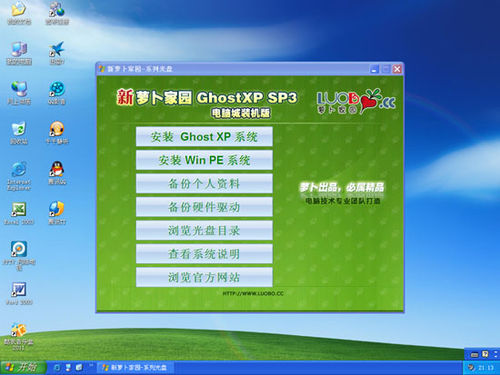This screenshot has width=500, height=375.
Task: Click the installer window title bar icon
Action: coord(102,69)
